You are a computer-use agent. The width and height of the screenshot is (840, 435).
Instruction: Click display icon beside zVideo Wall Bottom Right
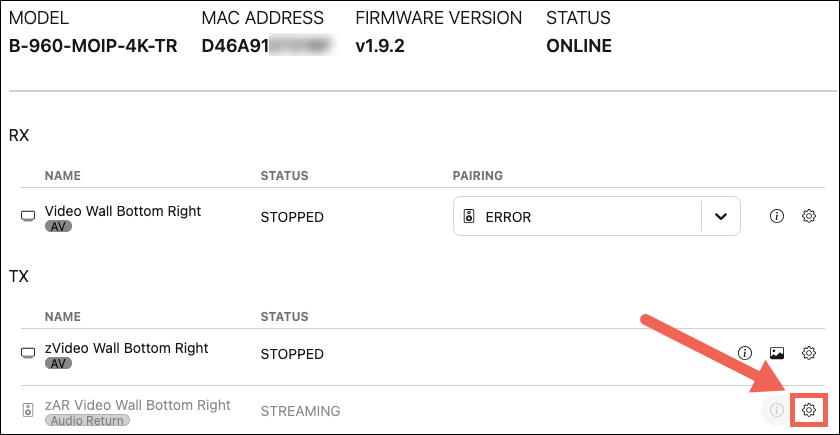click(28, 354)
